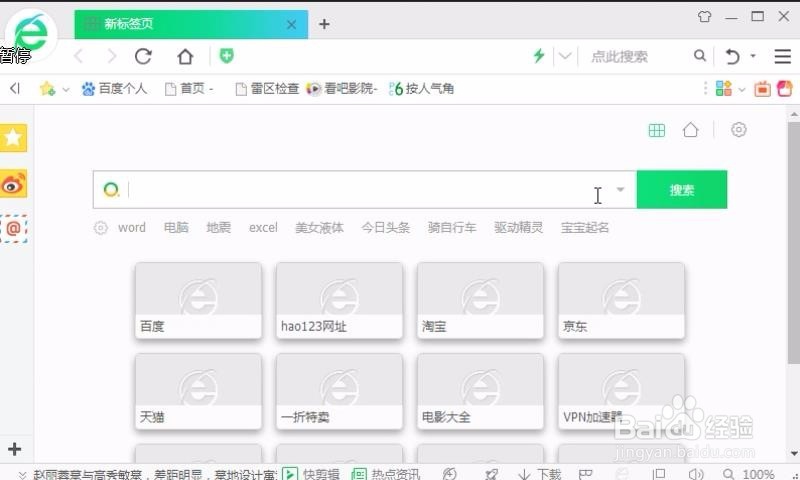800x480 pixels.
Task: Open the dropdown next to undo icon
Action: (x=753, y=56)
